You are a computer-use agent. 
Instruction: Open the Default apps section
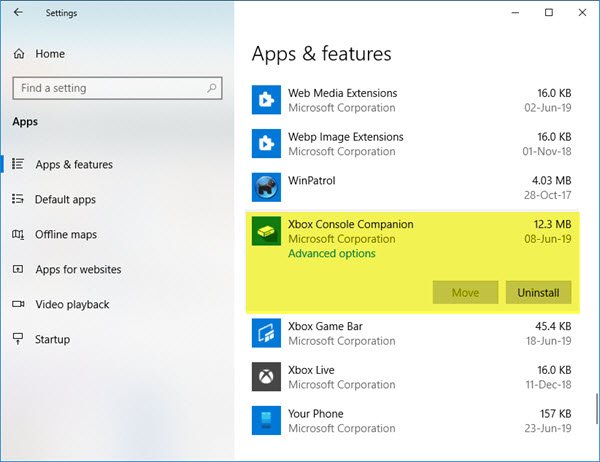[x=65, y=199]
